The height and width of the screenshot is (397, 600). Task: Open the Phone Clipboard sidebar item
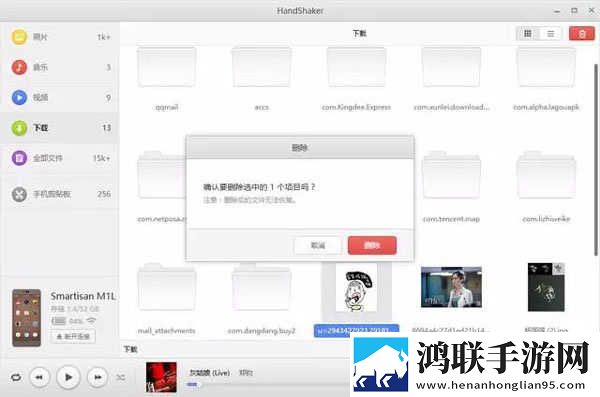59,194
